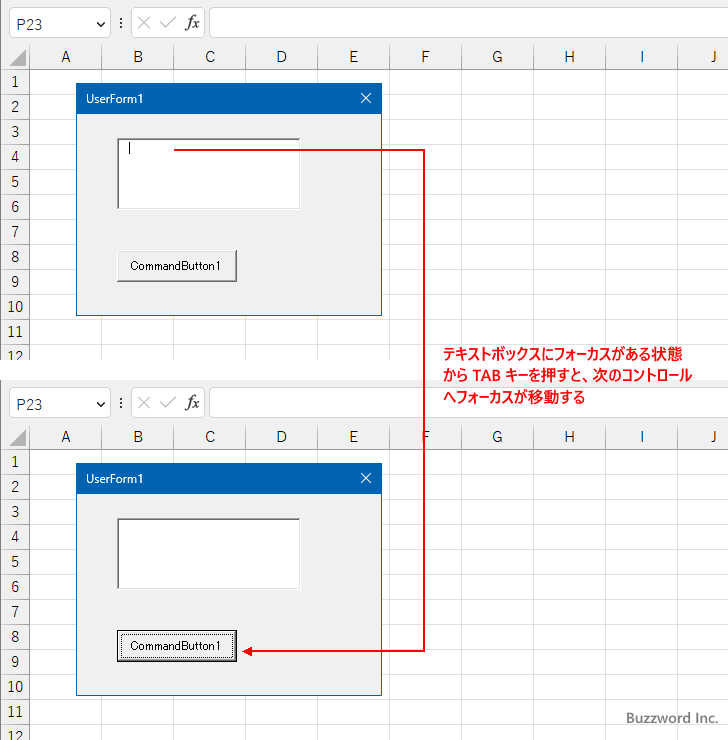Click the text box showing the blinking cursor
The height and width of the screenshot is (740, 728).
[x=209, y=174]
